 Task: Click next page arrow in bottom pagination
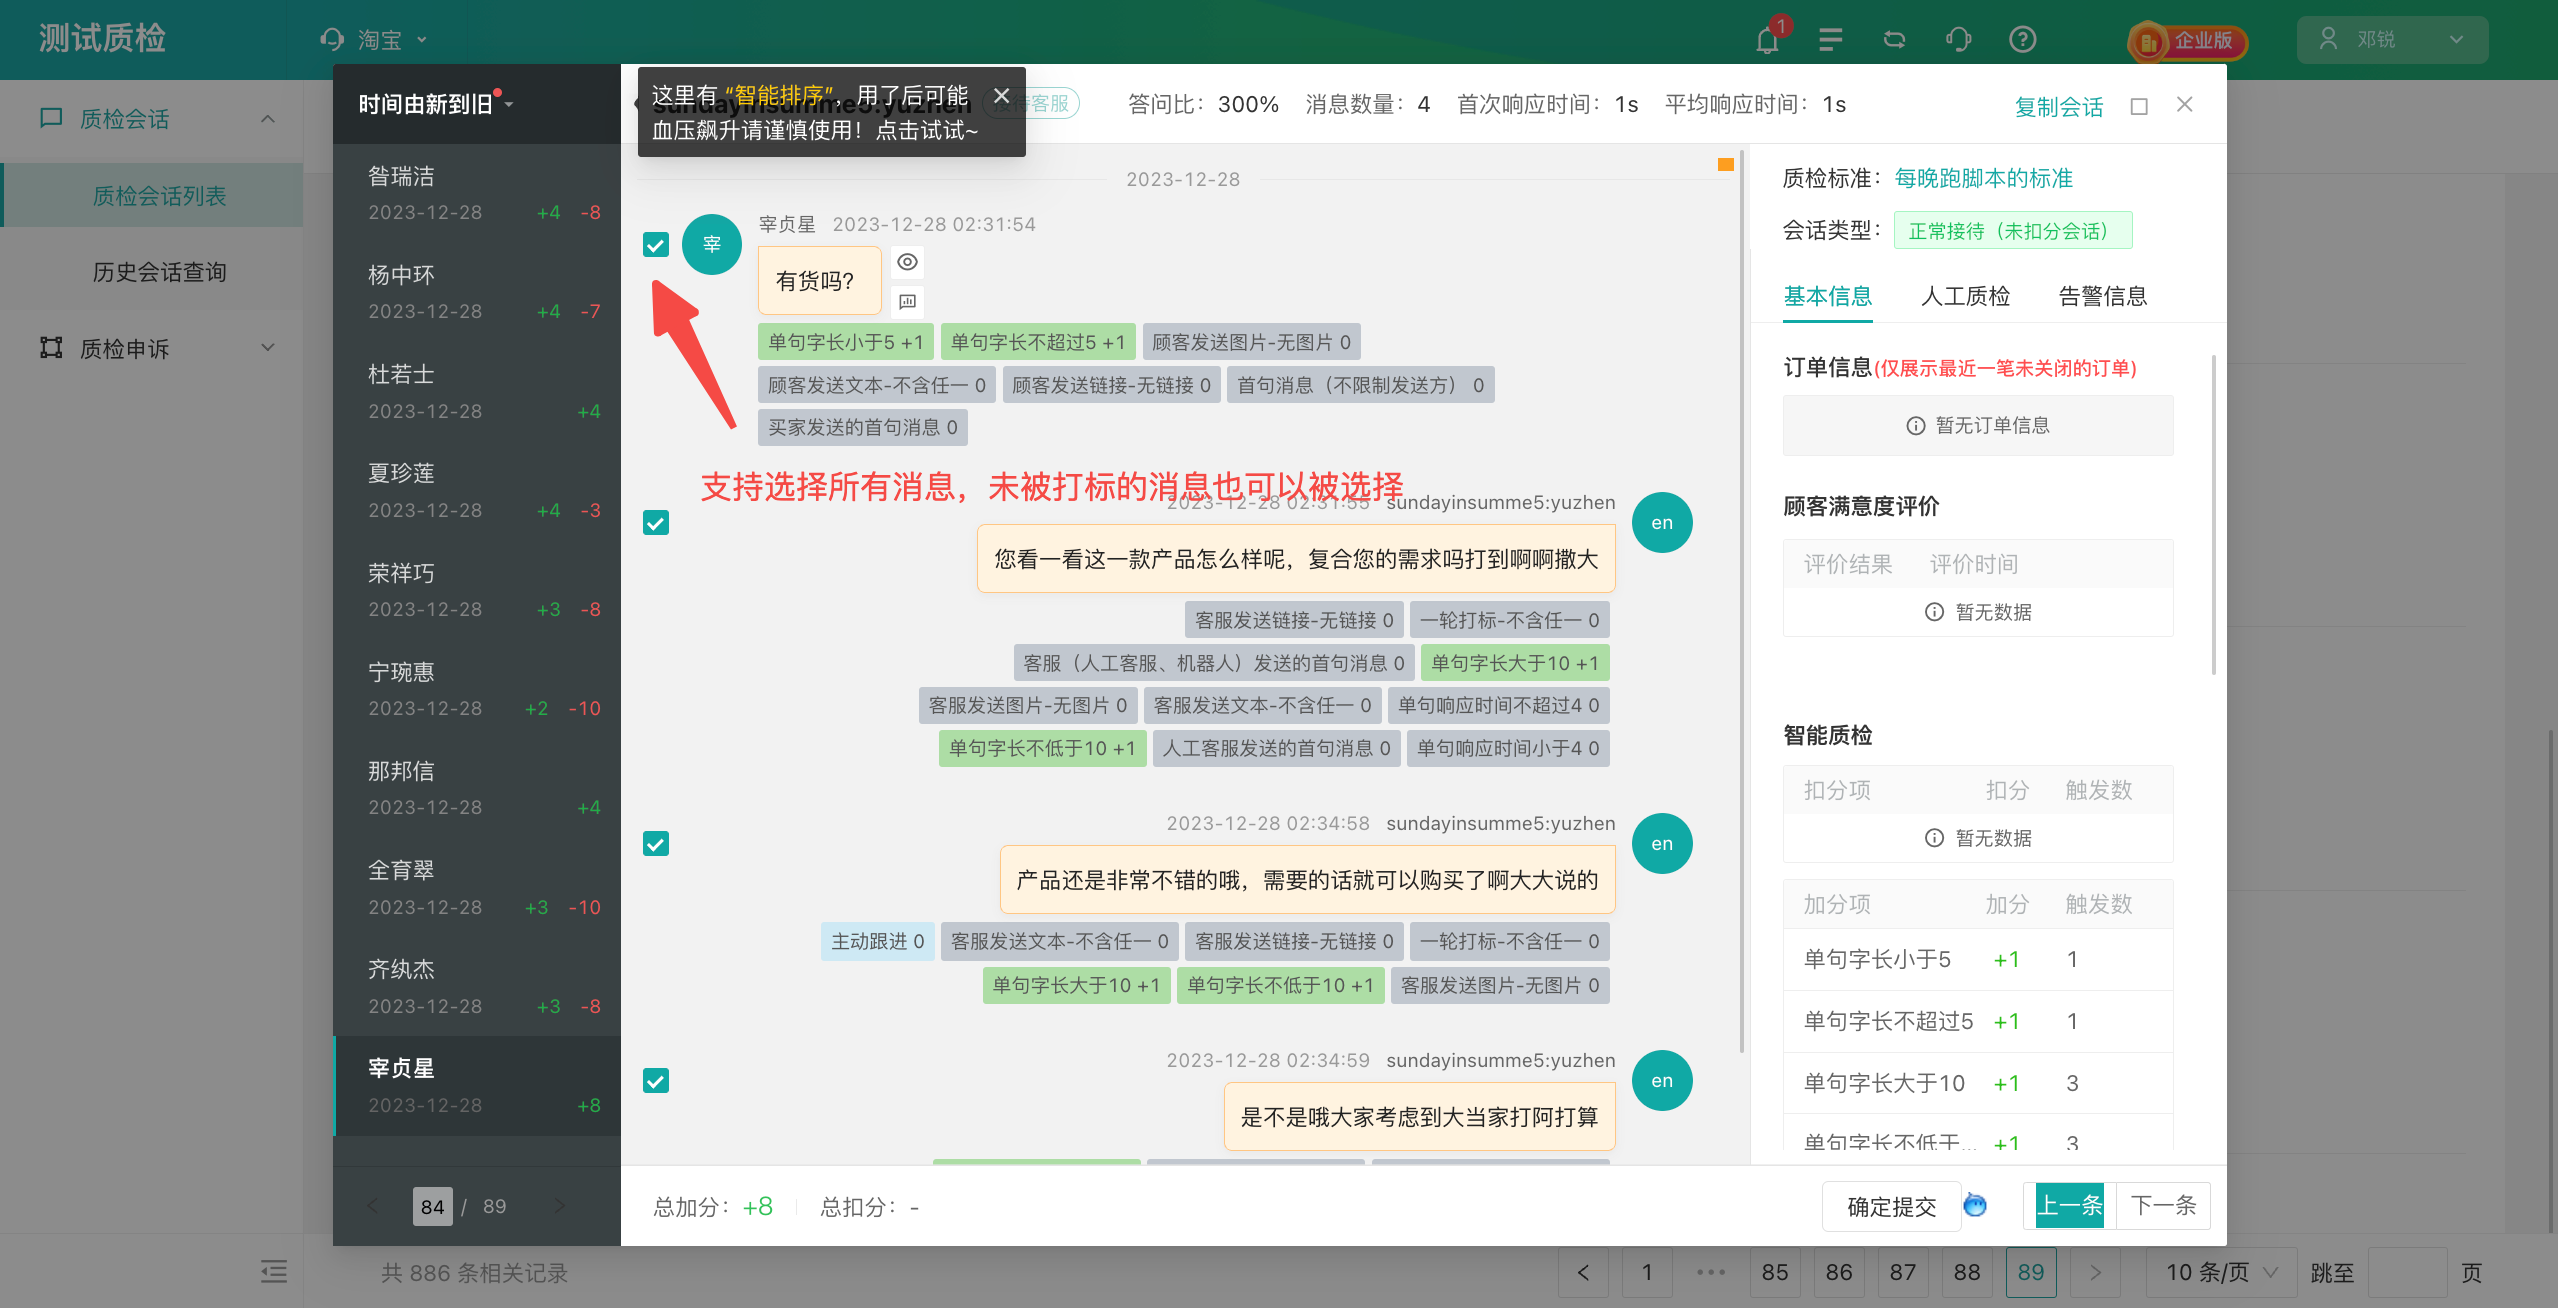2095,1272
